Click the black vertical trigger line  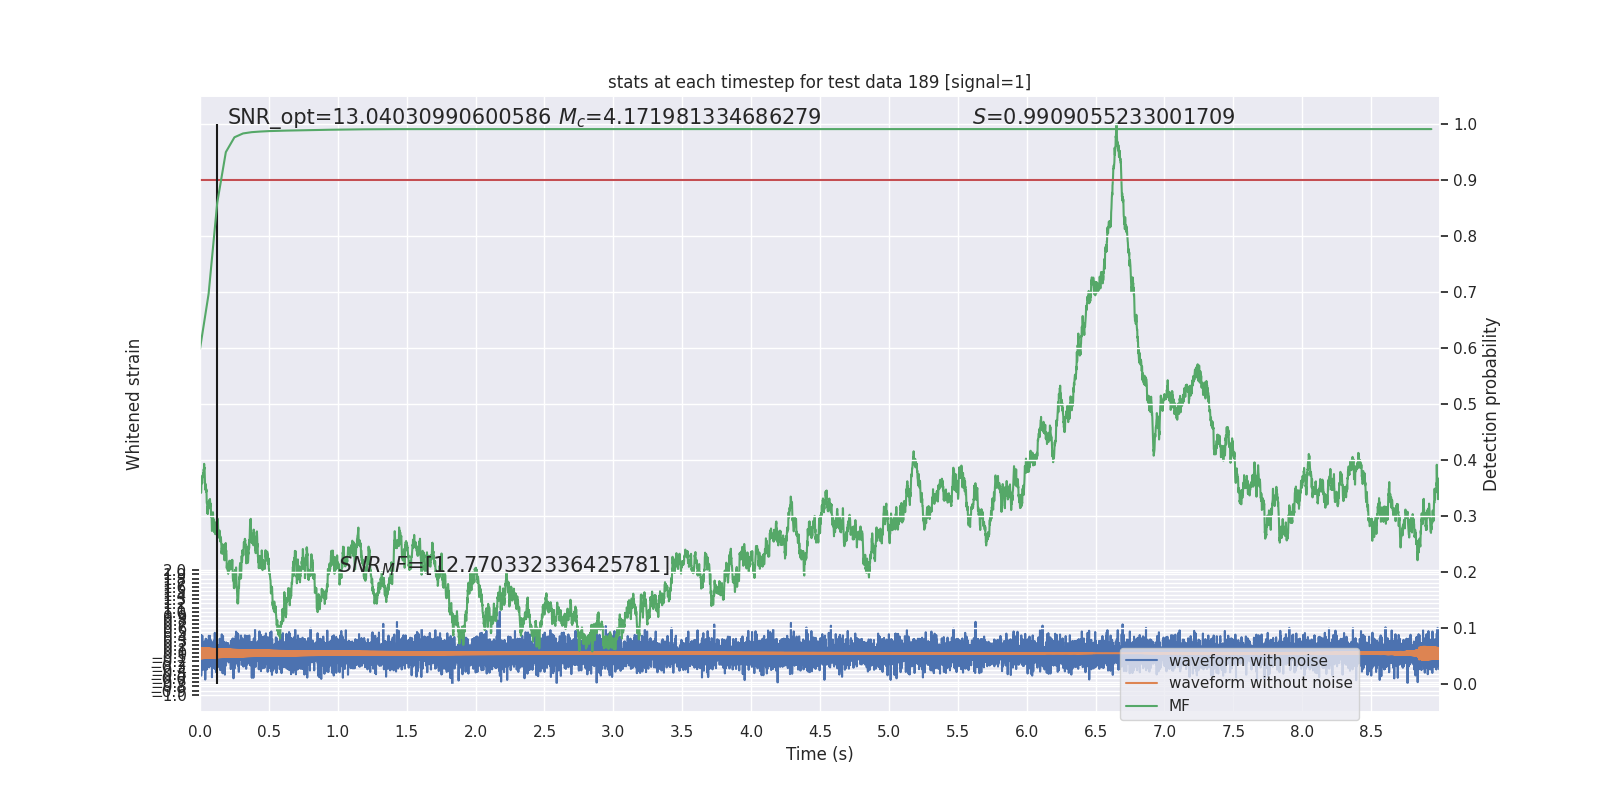pyautogui.click(x=217, y=404)
